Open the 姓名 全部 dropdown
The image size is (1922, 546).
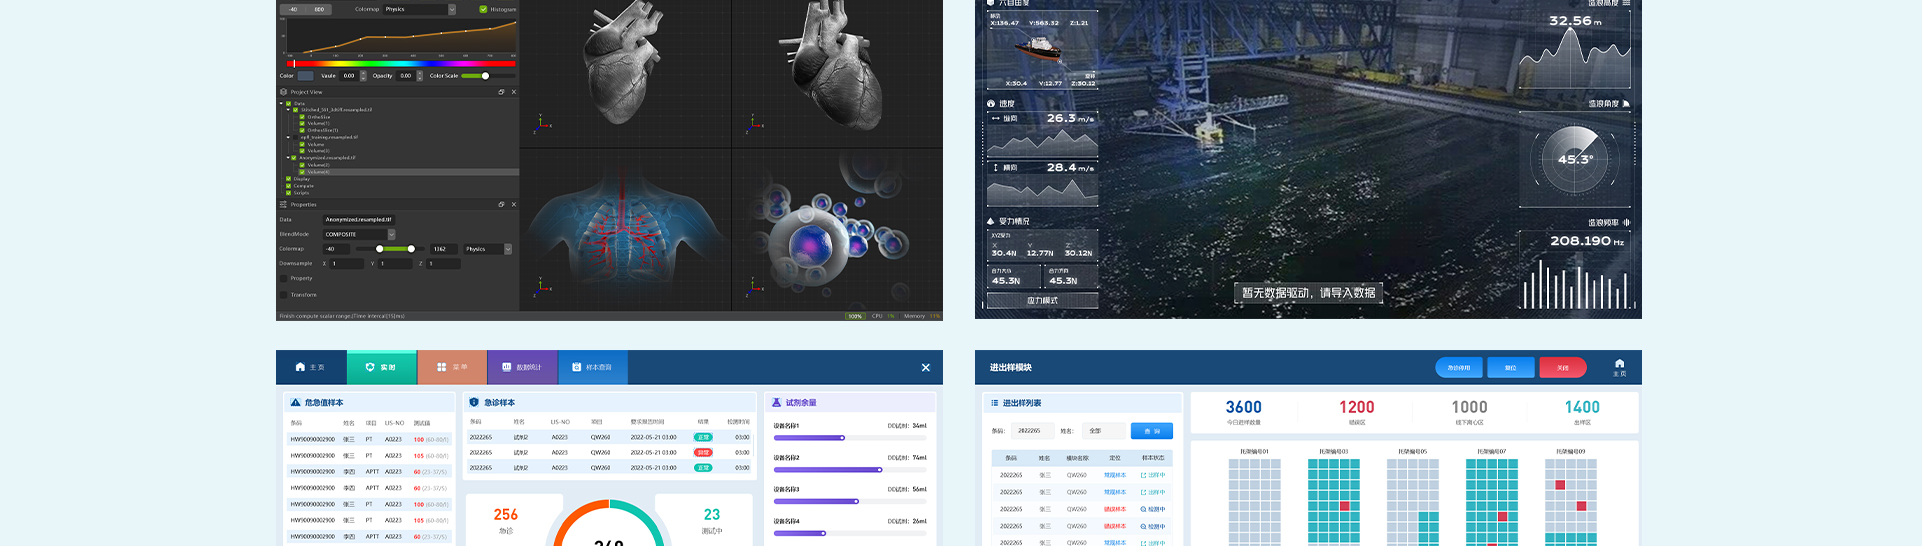point(1105,431)
